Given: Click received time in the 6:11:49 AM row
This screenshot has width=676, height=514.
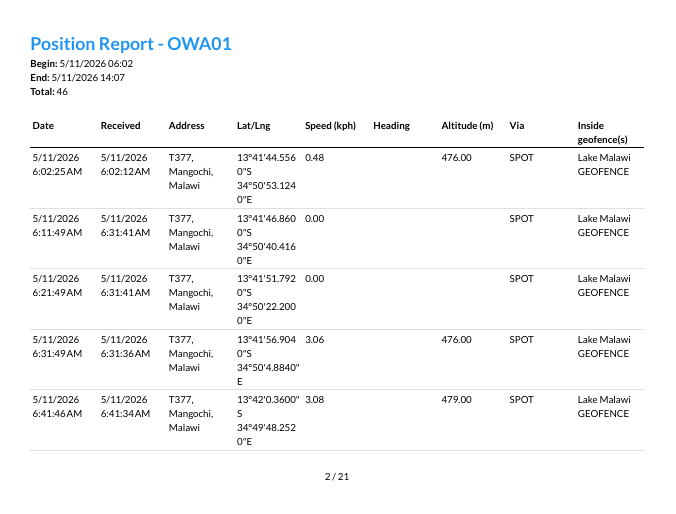Looking at the screenshot, I should pyautogui.click(x=125, y=226).
